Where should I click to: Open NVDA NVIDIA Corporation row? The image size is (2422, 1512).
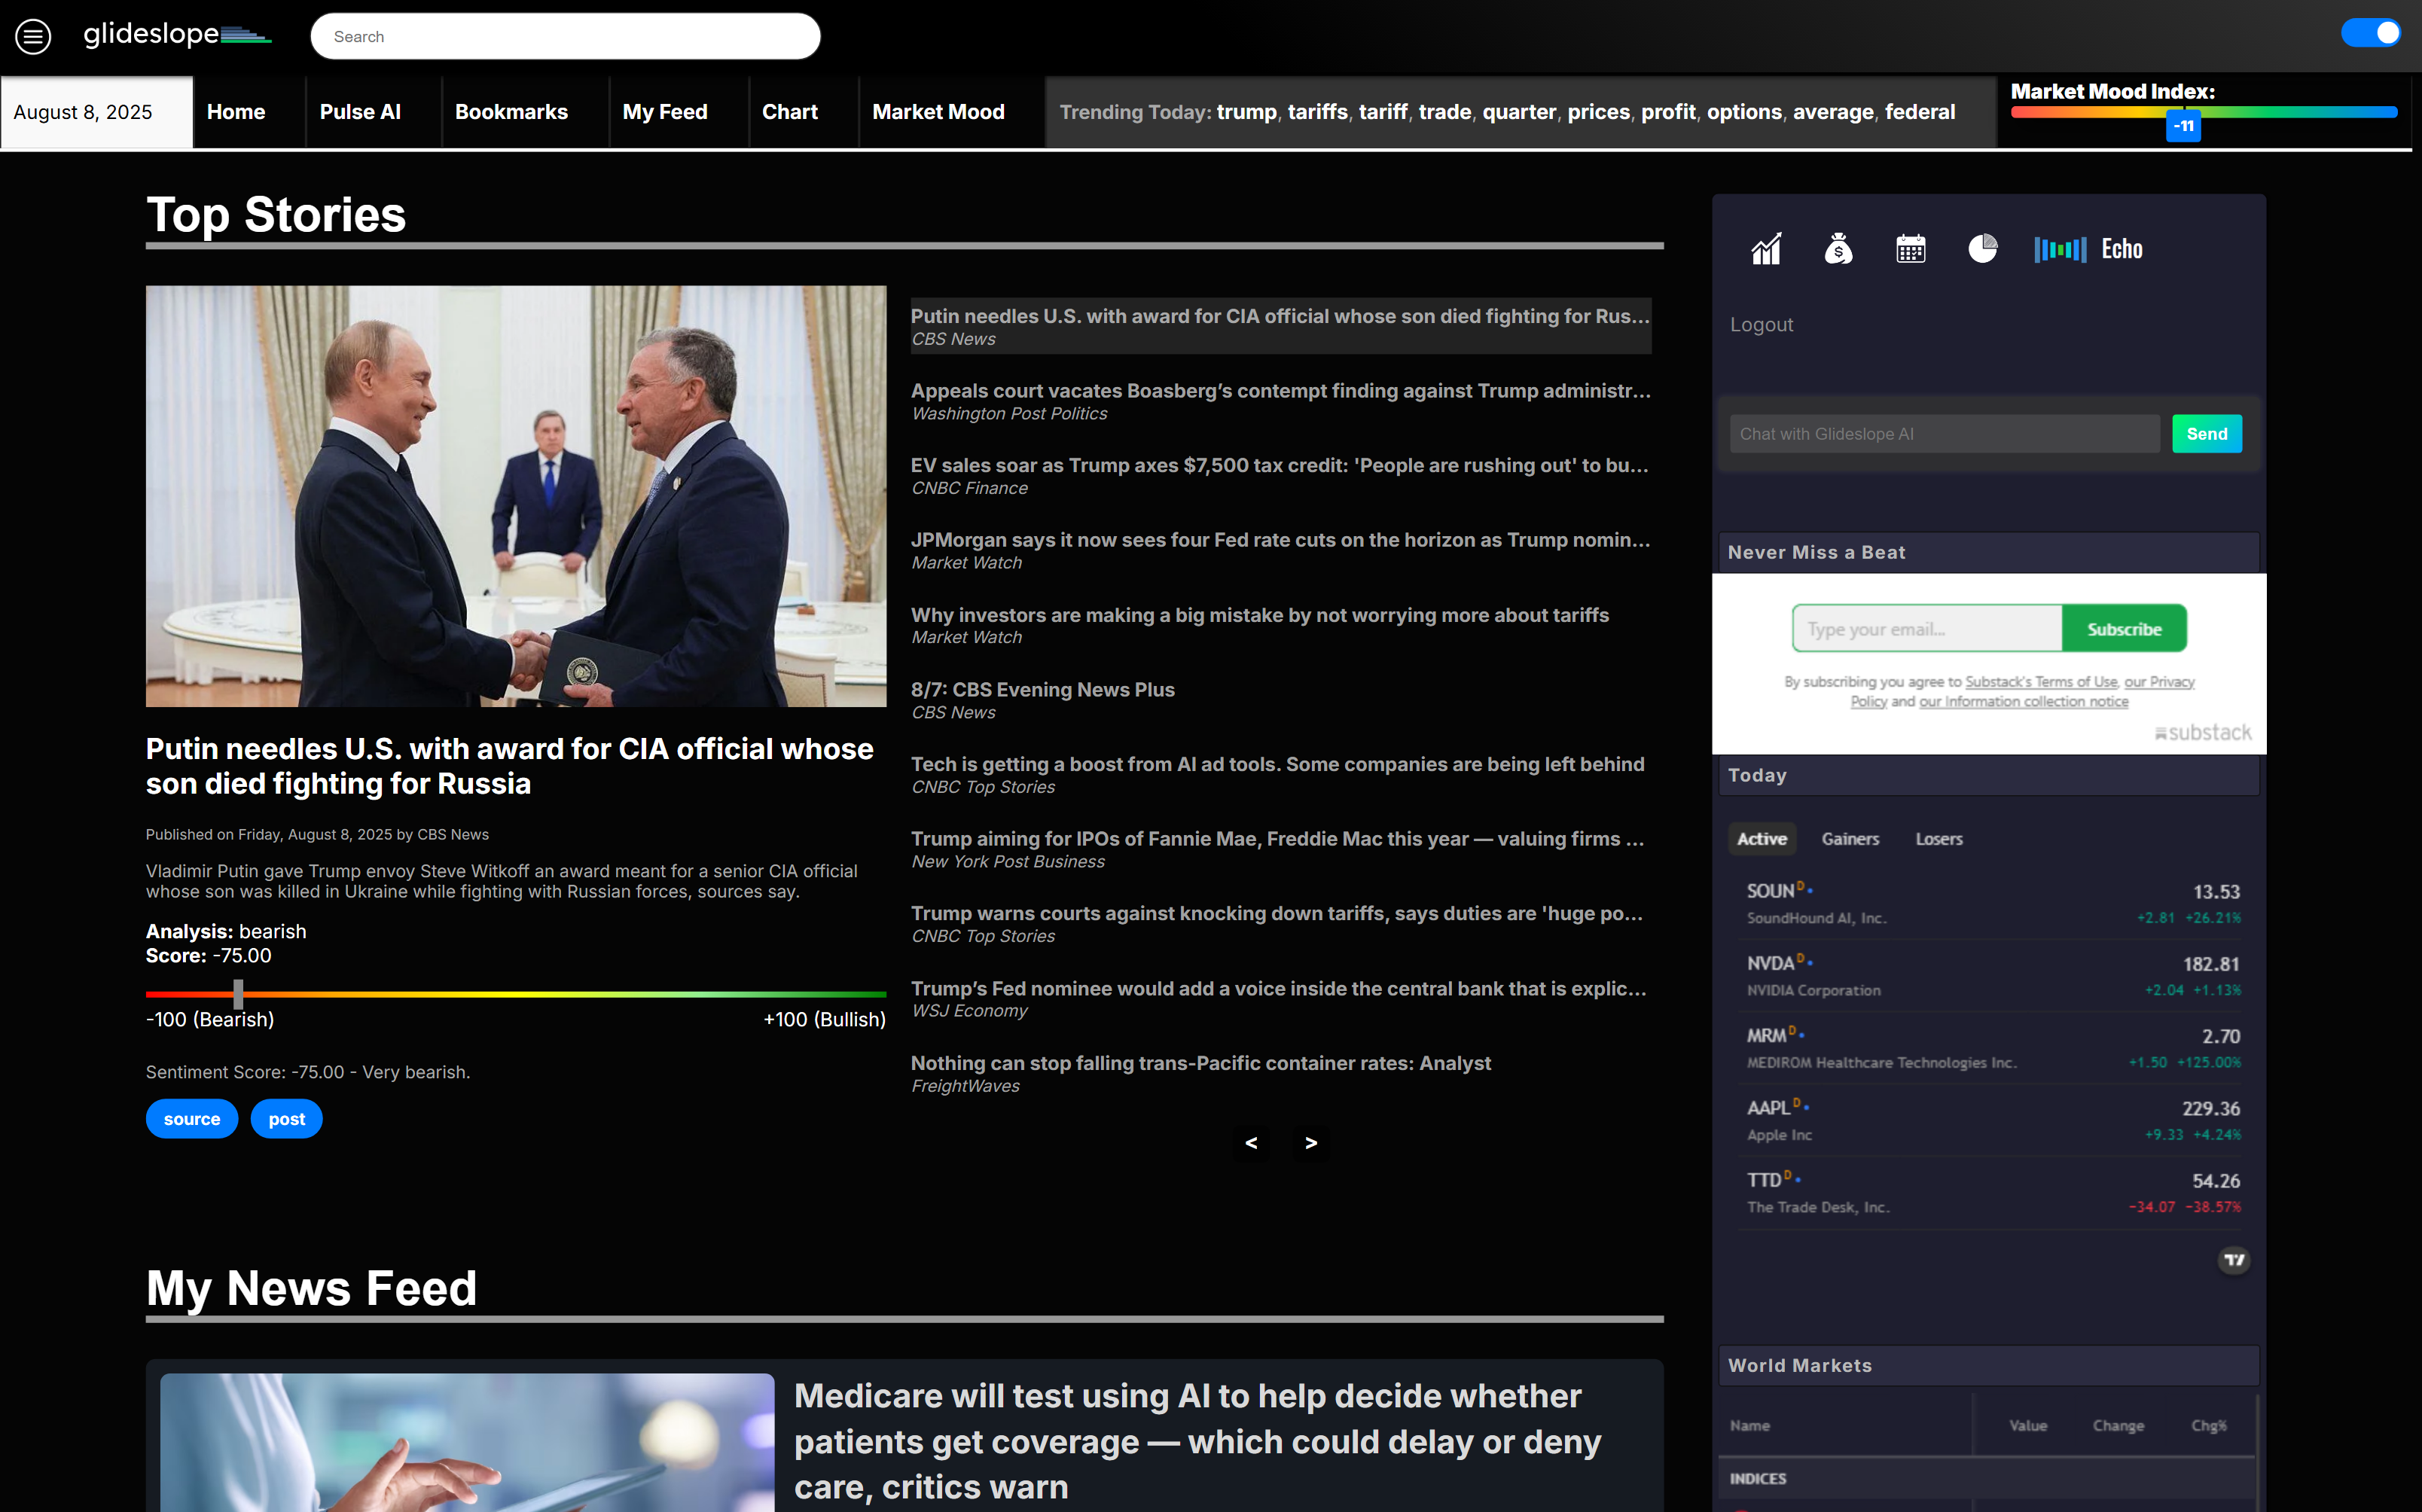pos(1993,976)
